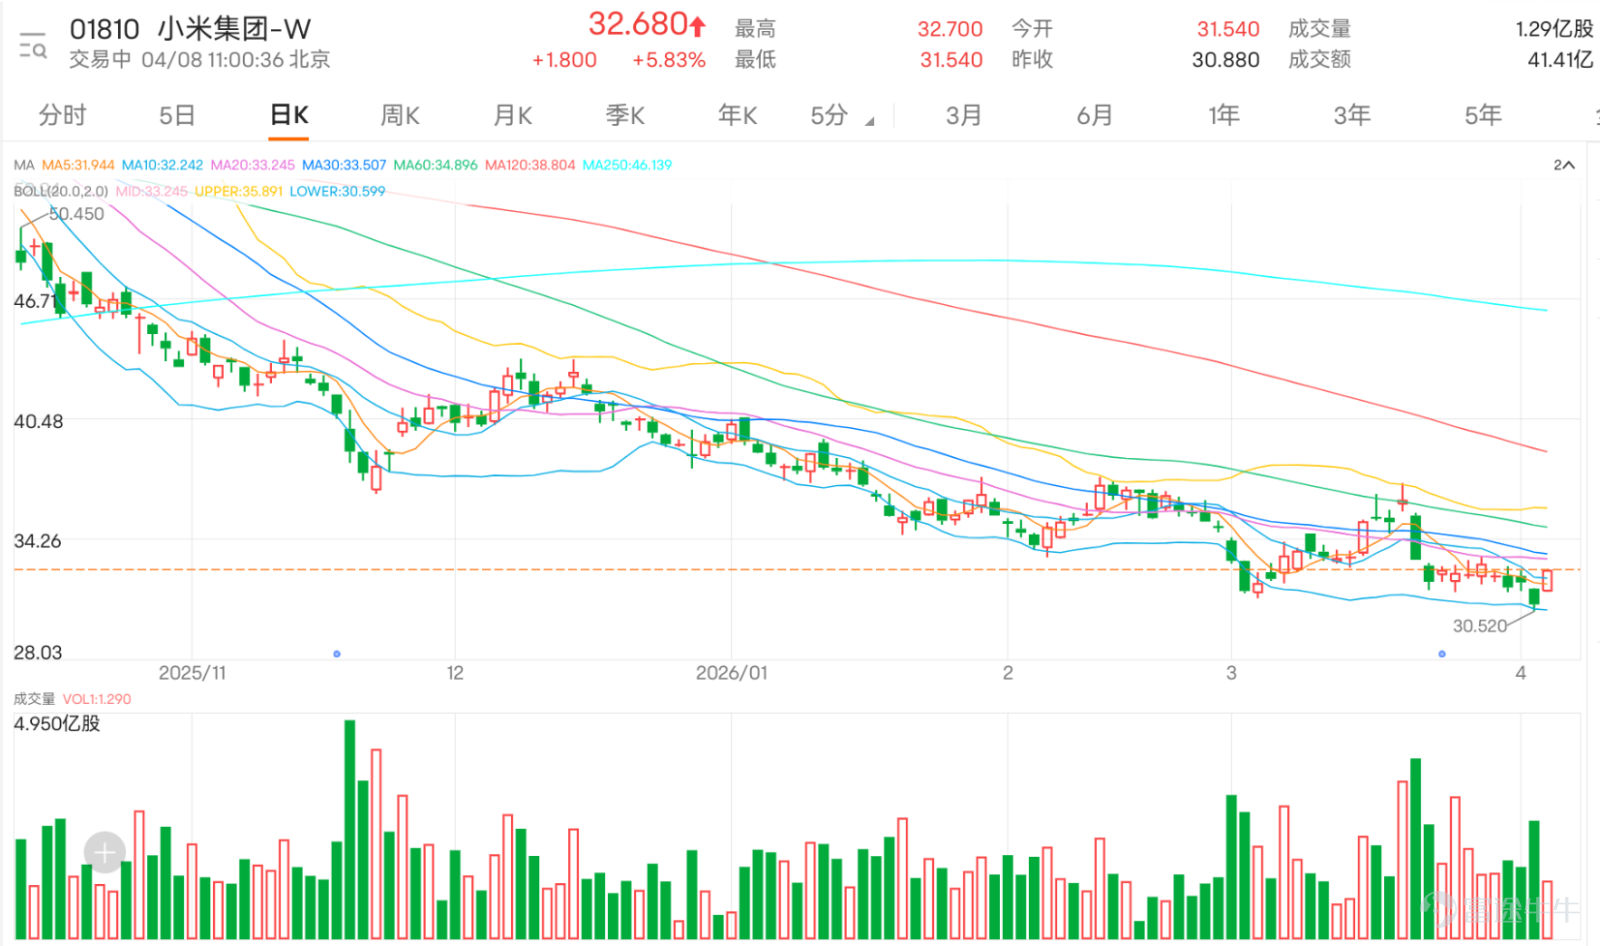Select the 日K daily candlestick tab

(289, 115)
